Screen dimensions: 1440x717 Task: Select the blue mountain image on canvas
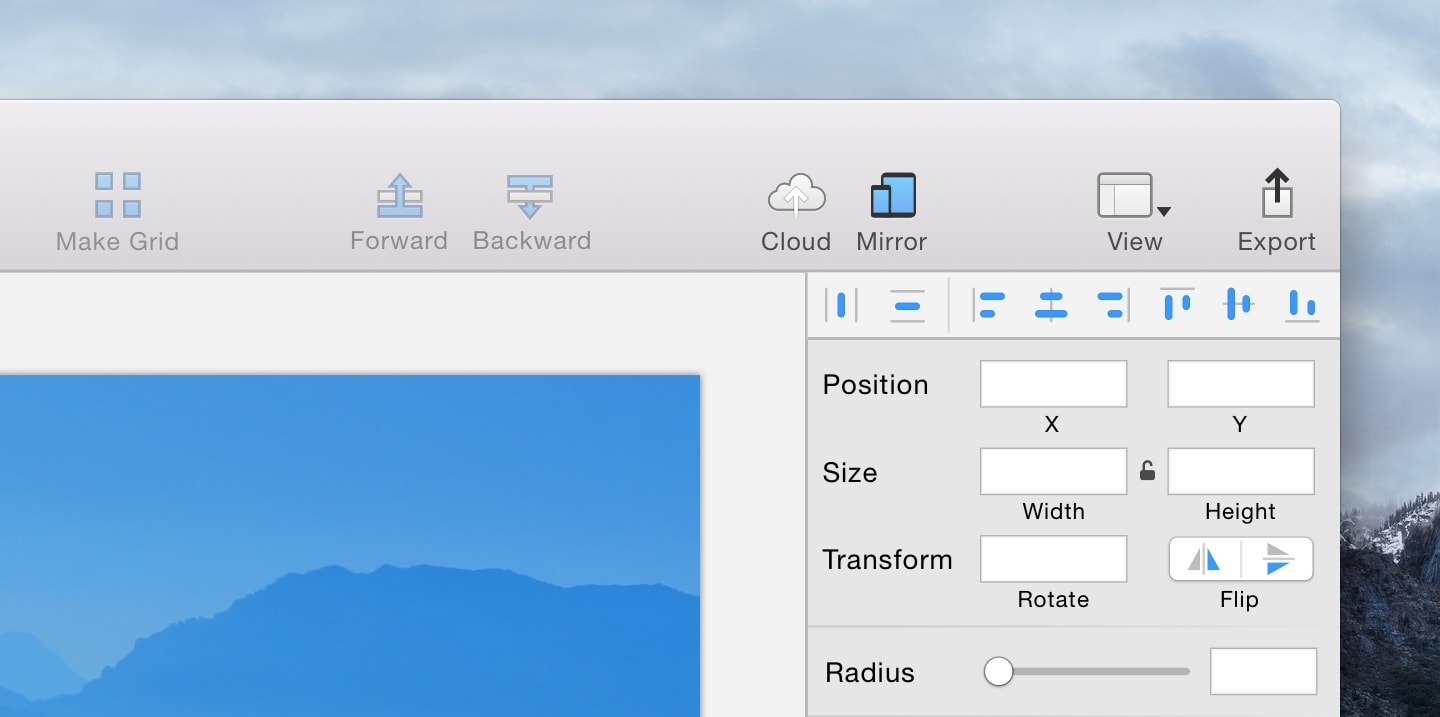350,546
